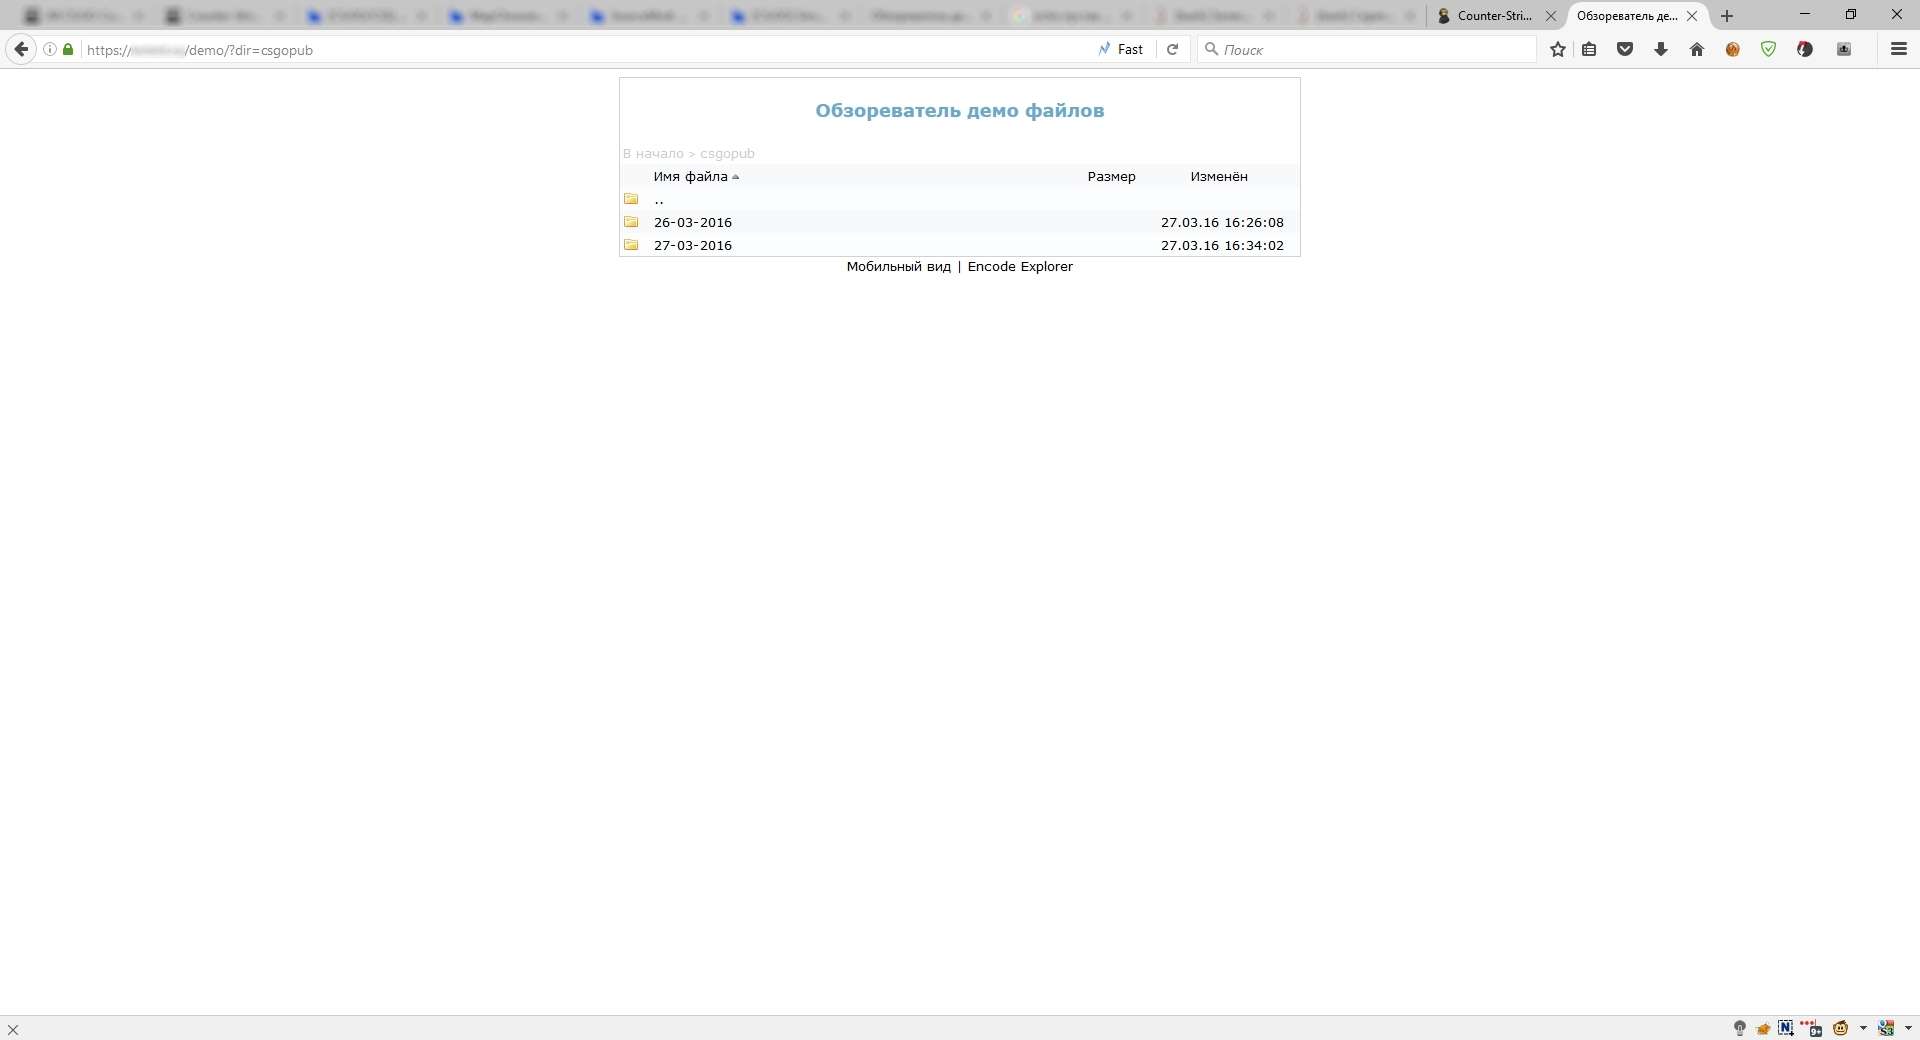Open the Pocket save icon
1920x1040 pixels.
pos(1625,49)
